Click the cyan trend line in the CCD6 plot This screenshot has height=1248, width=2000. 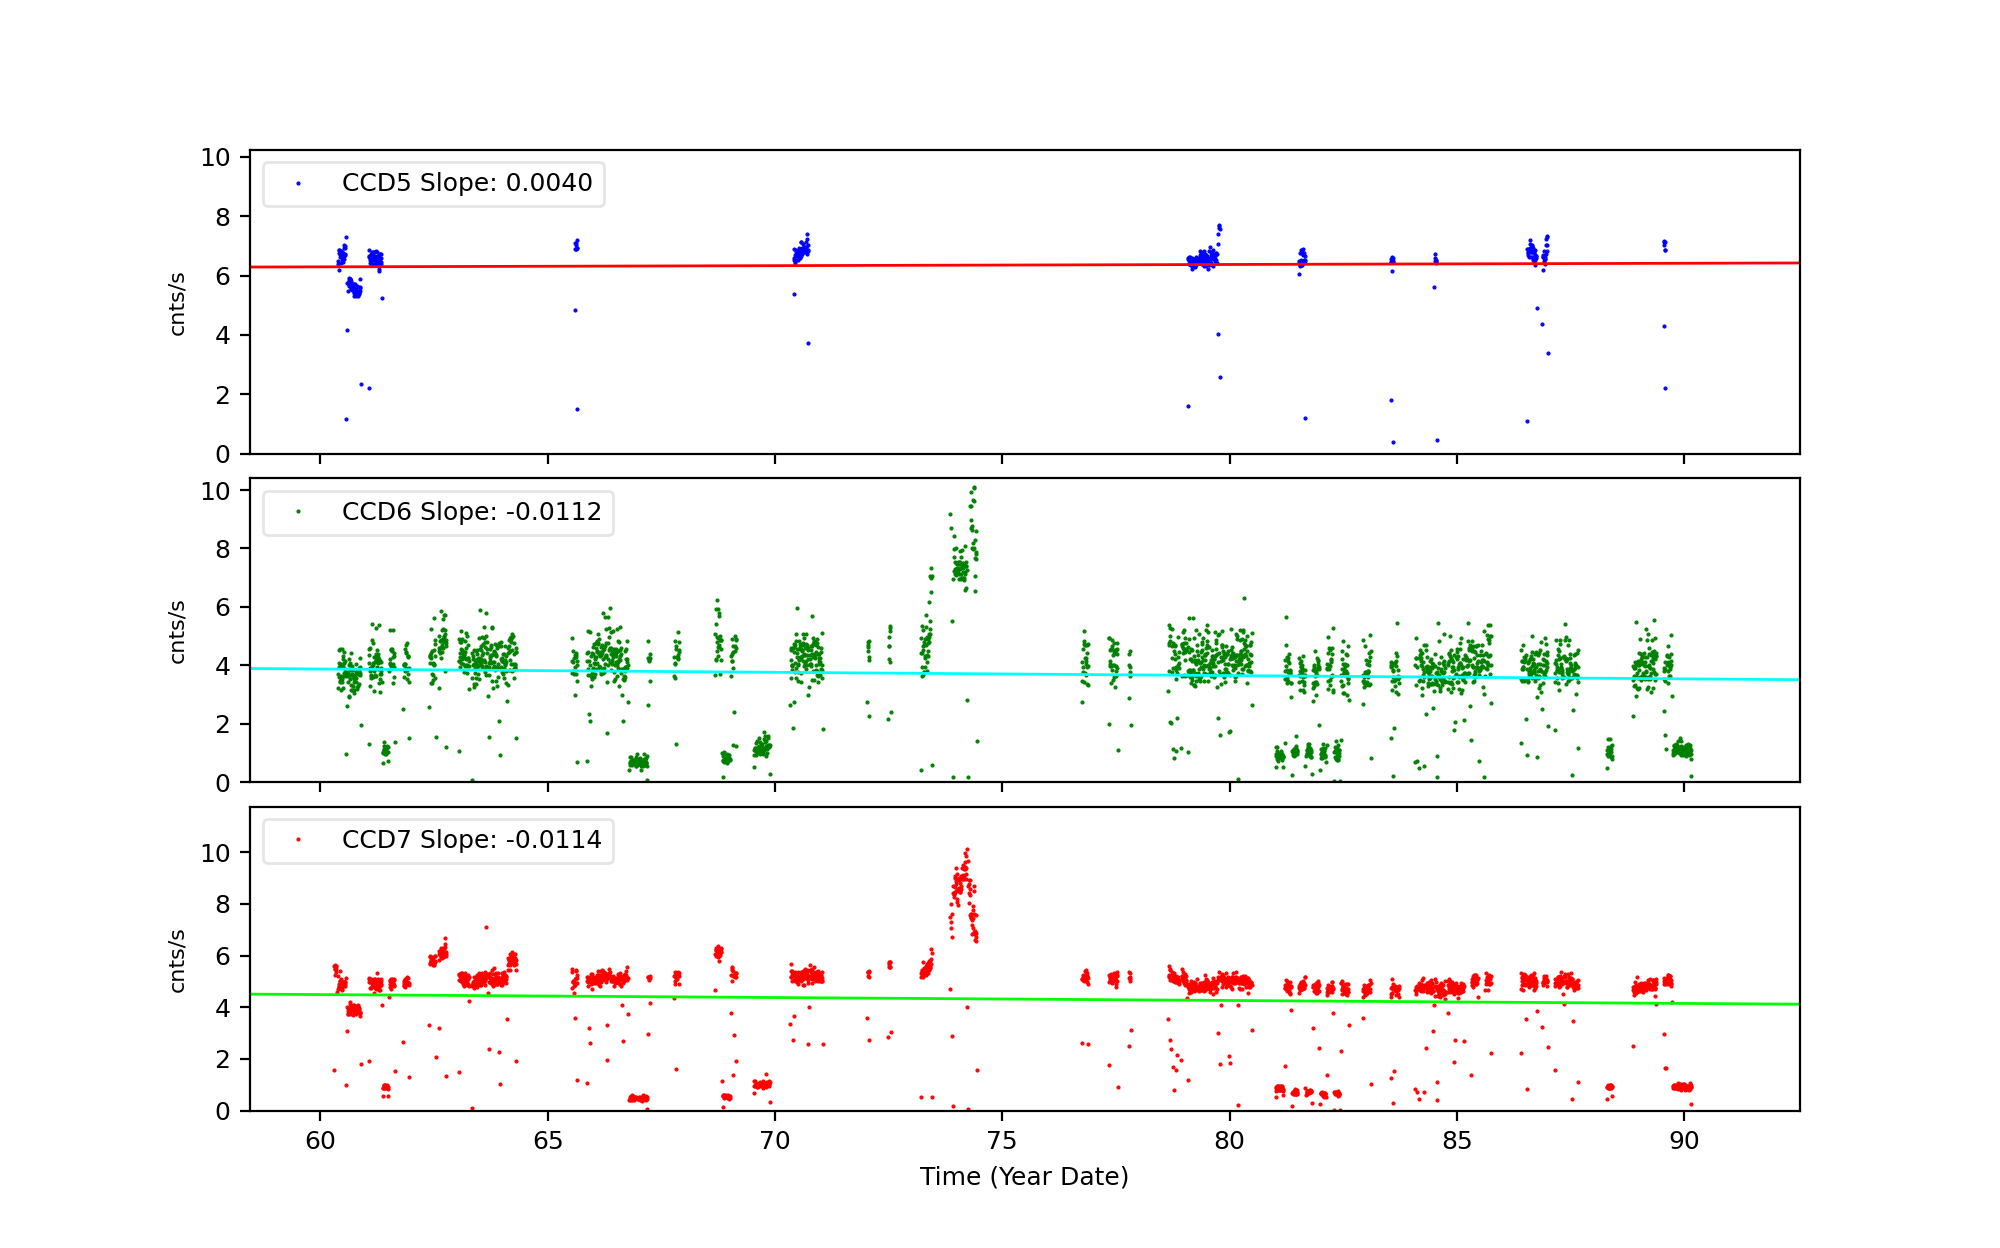pos(1000,674)
